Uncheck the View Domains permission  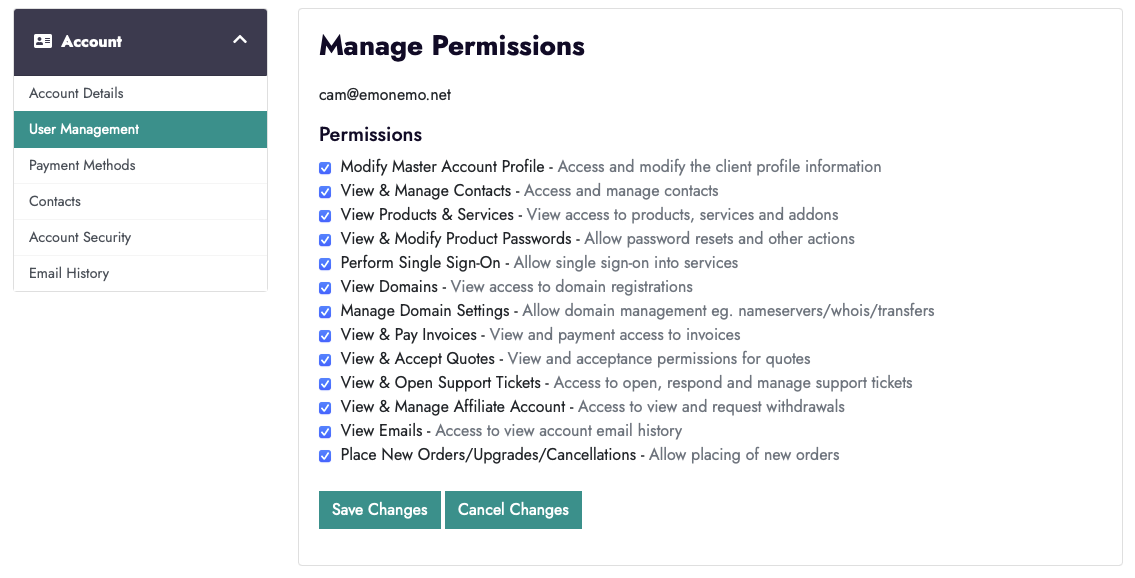[x=325, y=288]
